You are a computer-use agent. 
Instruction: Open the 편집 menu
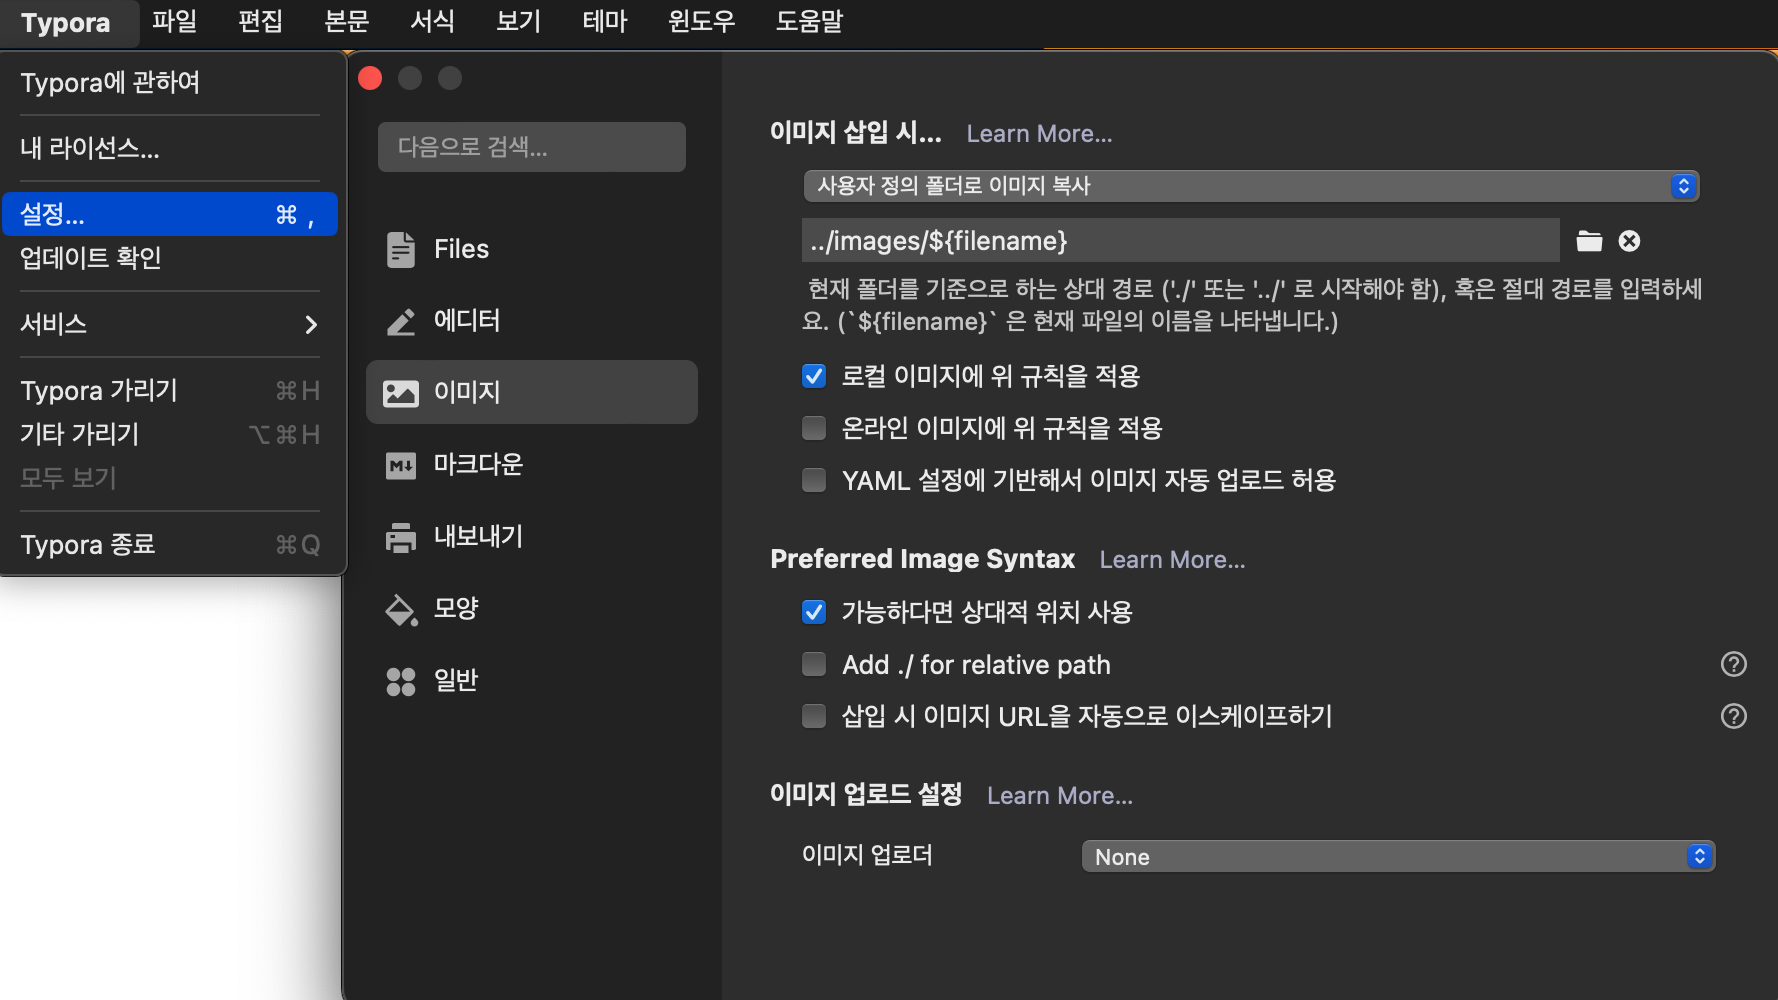[260, 21]
